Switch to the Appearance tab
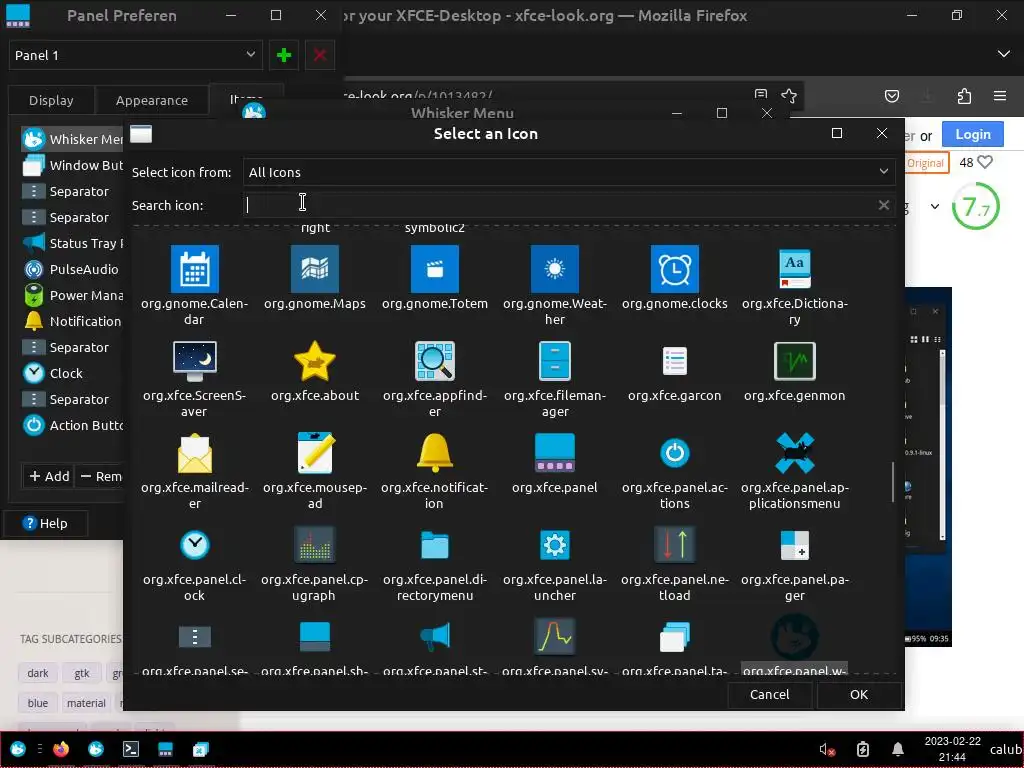The width and height of the screenshot is (1024, 768). click(152, 101)
